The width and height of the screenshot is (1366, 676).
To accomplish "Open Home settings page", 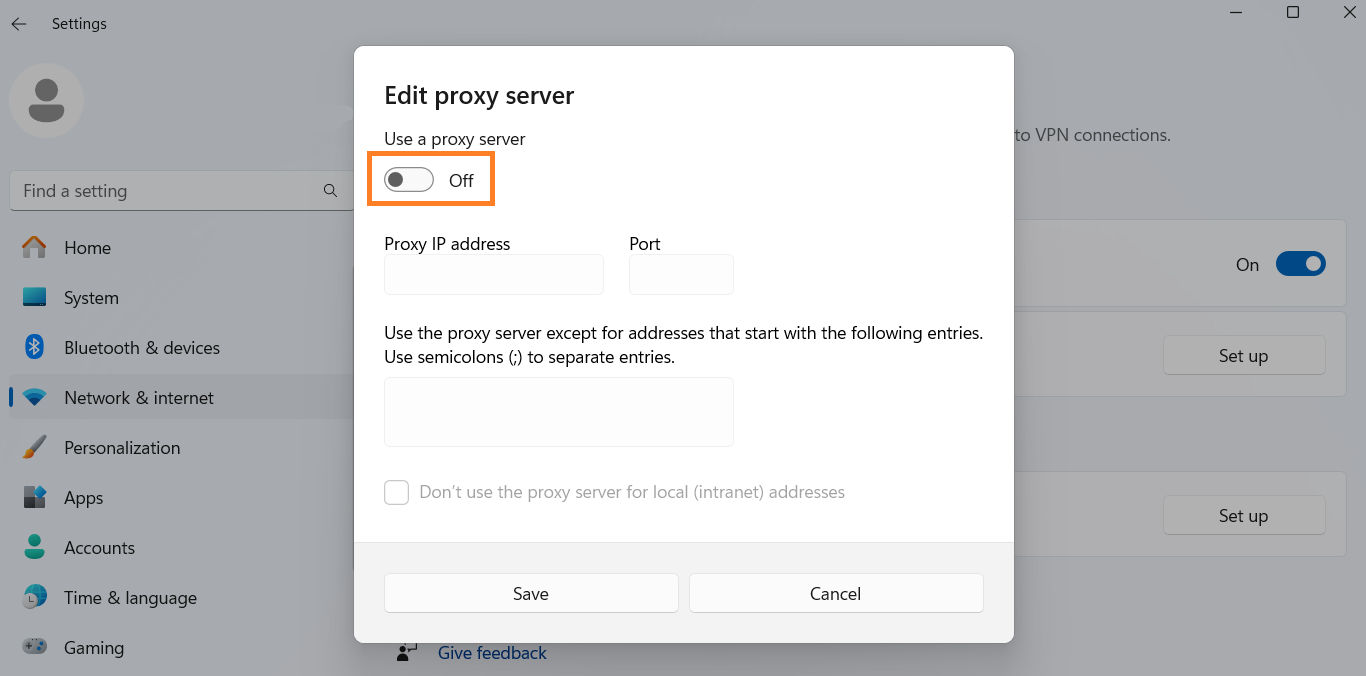I will coord(181,247).
